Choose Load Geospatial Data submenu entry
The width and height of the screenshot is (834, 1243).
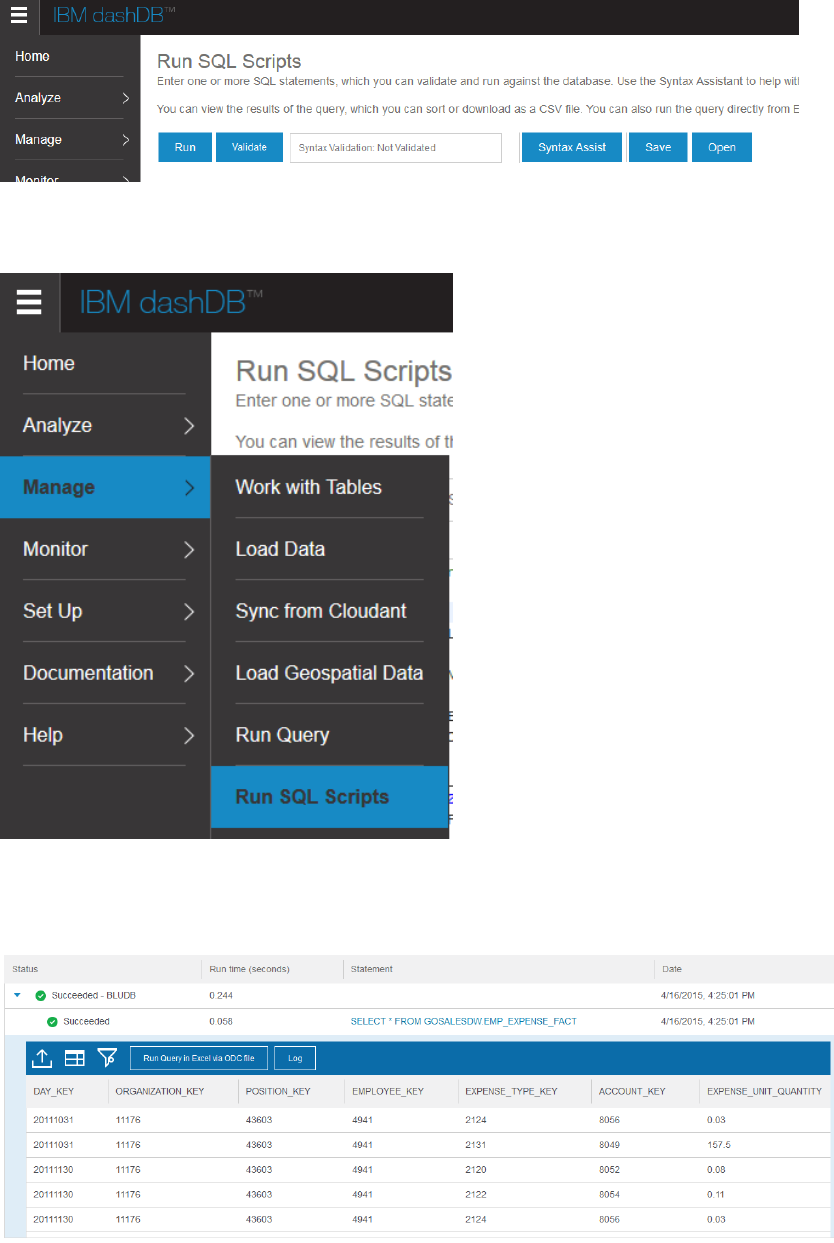coord(329,673)
